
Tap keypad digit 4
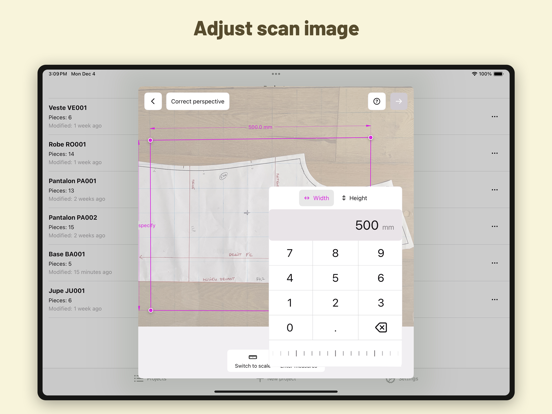[290, 278]
